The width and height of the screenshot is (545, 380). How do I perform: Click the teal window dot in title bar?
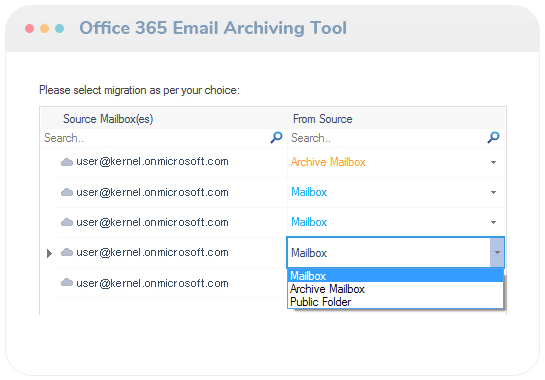click(x=59, y=29)
